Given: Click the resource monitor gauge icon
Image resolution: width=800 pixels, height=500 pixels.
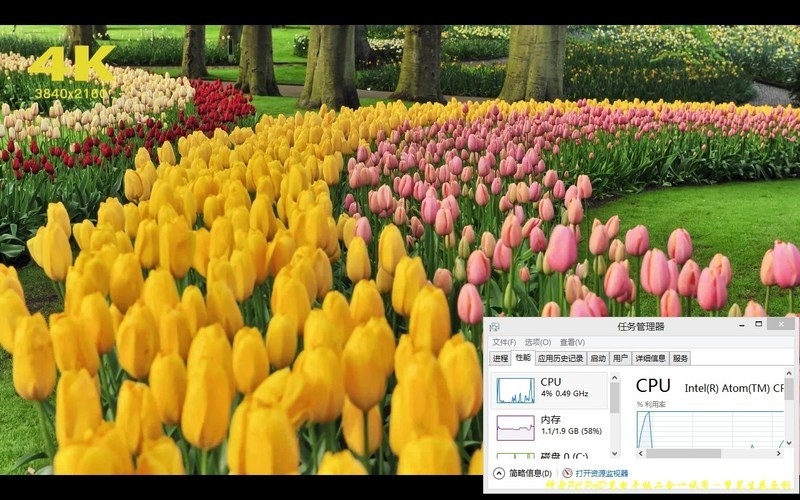Looking at the screenshot, I should pyautogui.click(x=567, y=473).
